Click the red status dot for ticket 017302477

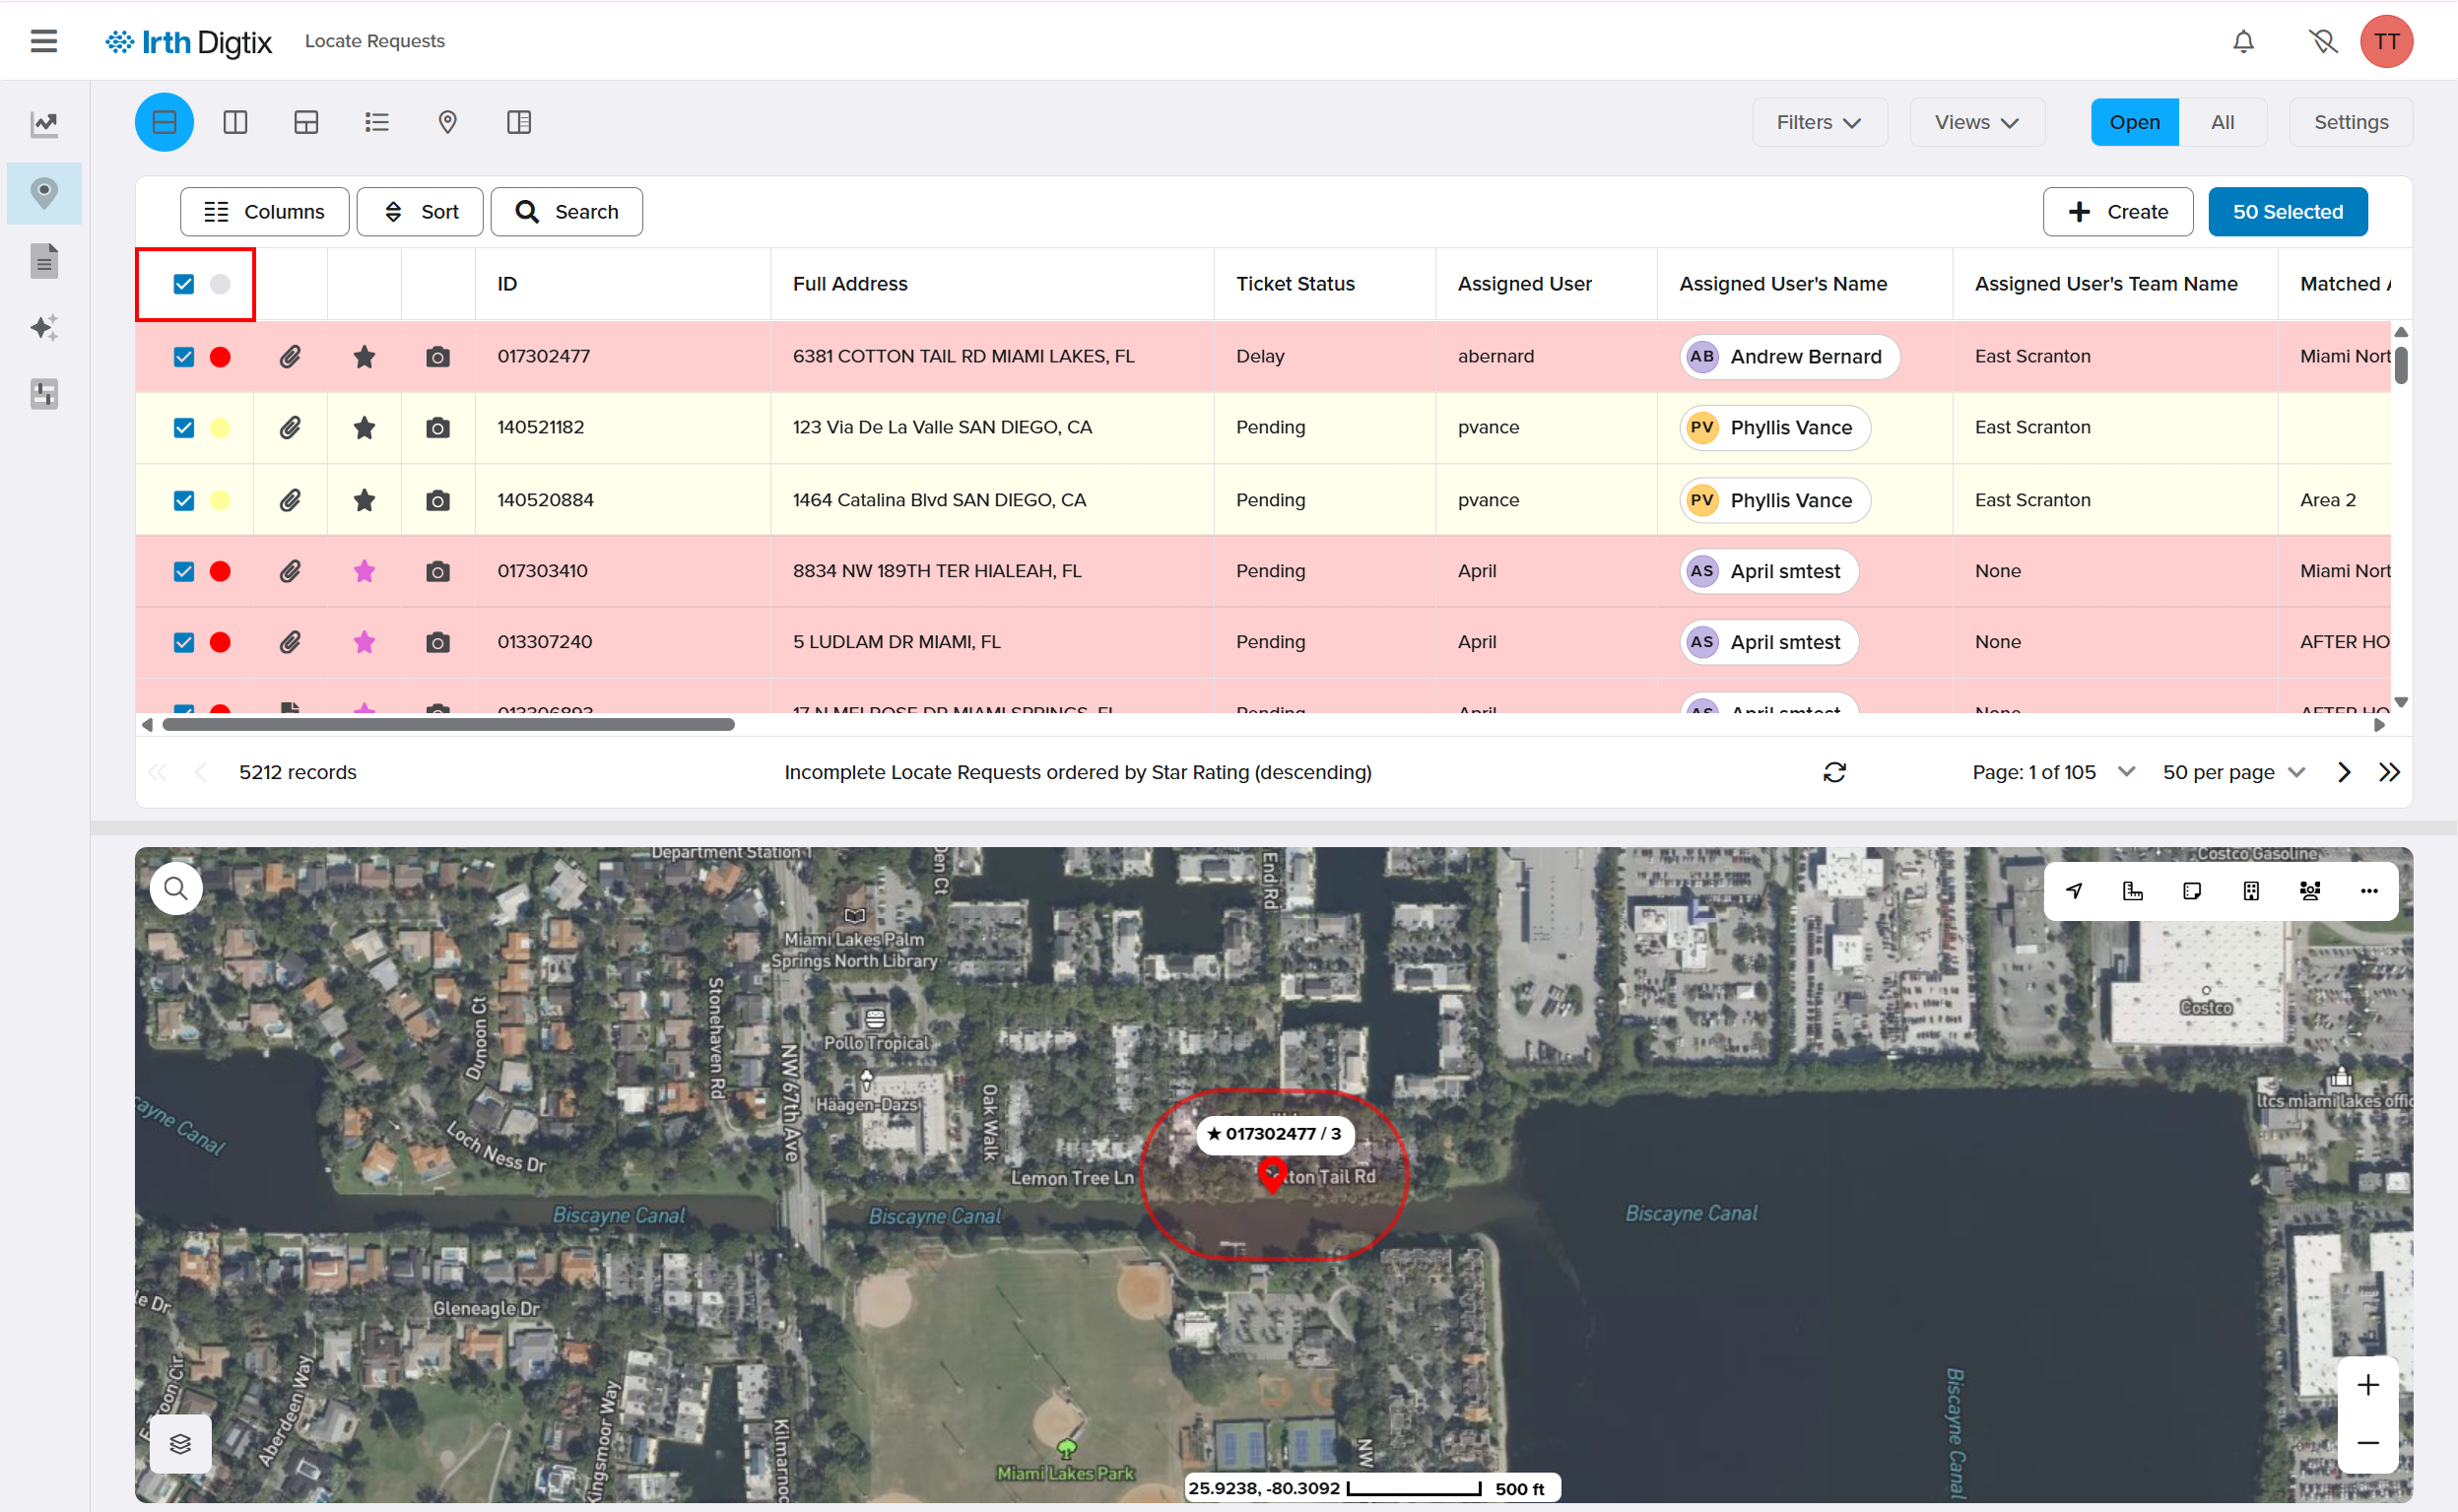pyautogui.click(x=220, y=357)
